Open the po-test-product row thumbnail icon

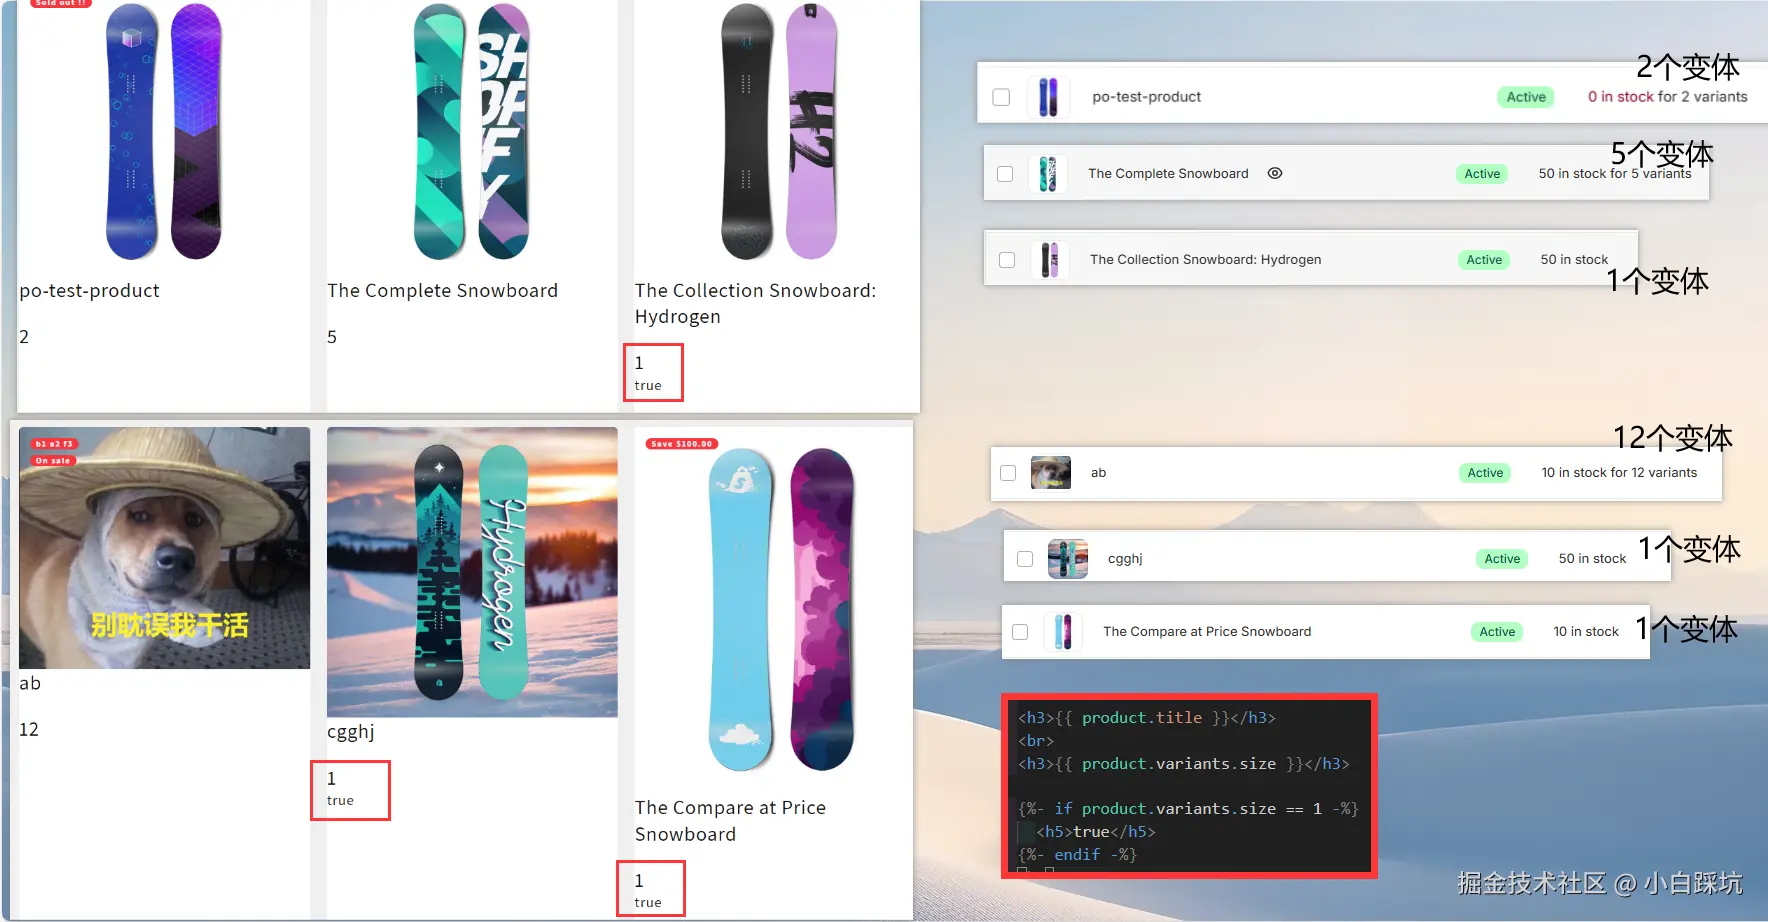(x=1048, y=97)
